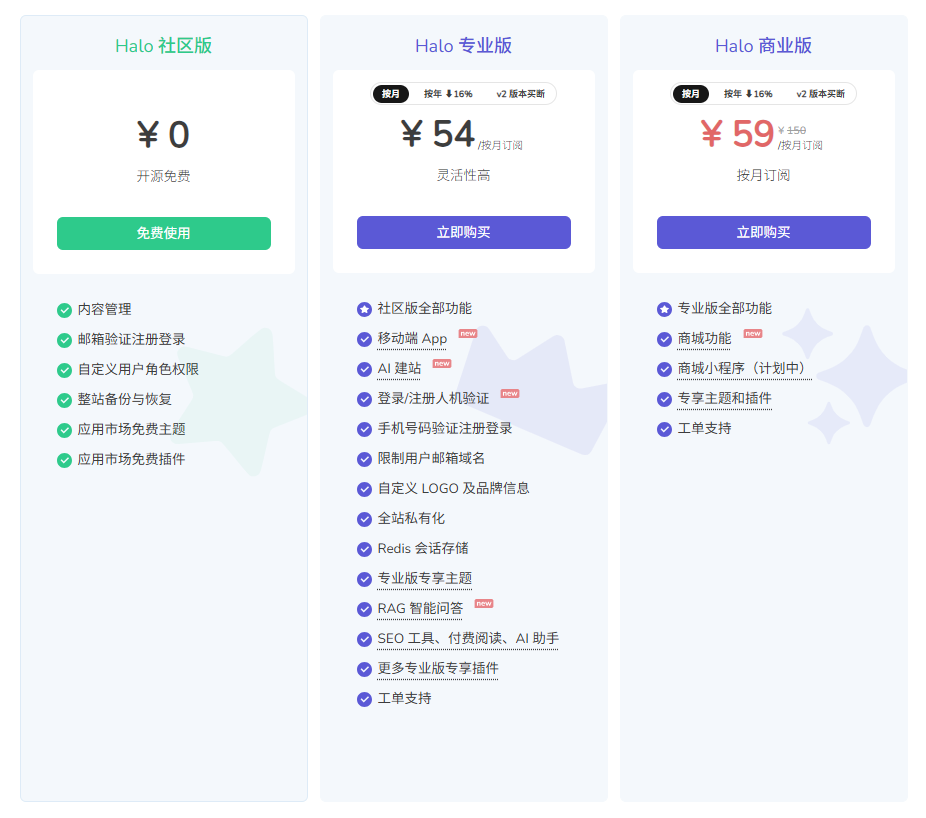This screenshot has height=818, width=926.
Task: Toggle 按月 in the Halo 商业版 card
Action: click(691, 93)
